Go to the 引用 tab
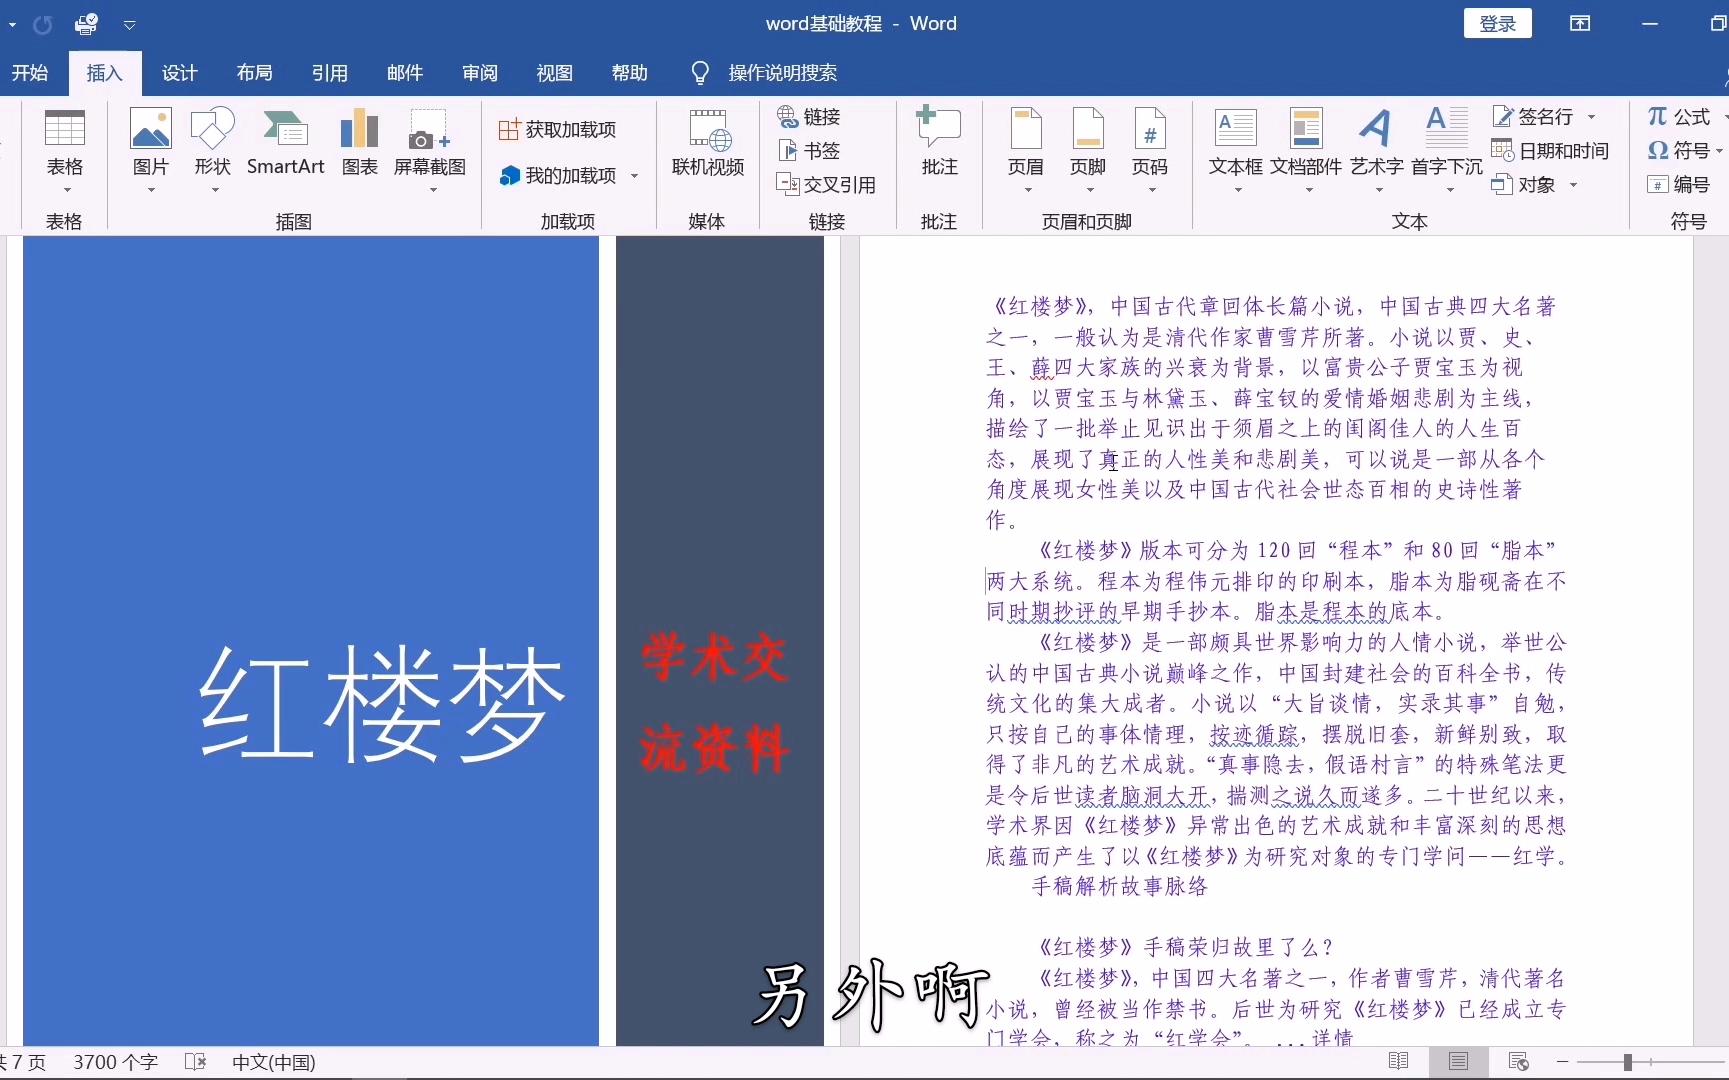This screenshot has height=1080, width=1729. point(330,73)
